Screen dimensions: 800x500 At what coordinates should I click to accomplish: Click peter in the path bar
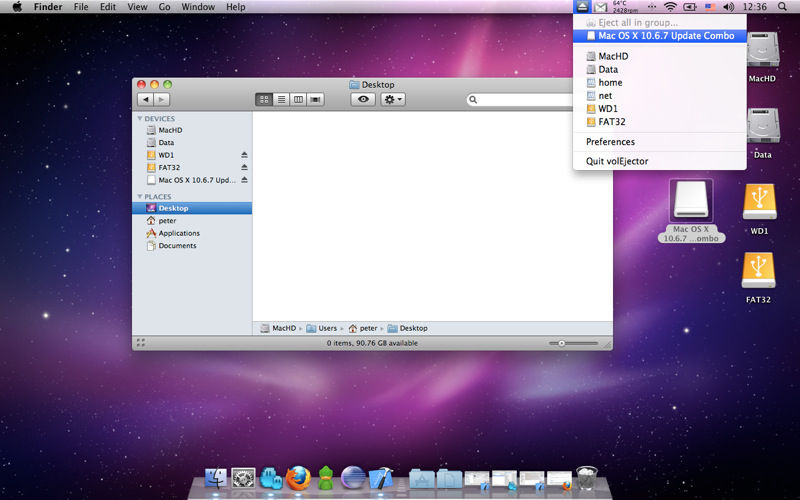[x=363, y=328]
